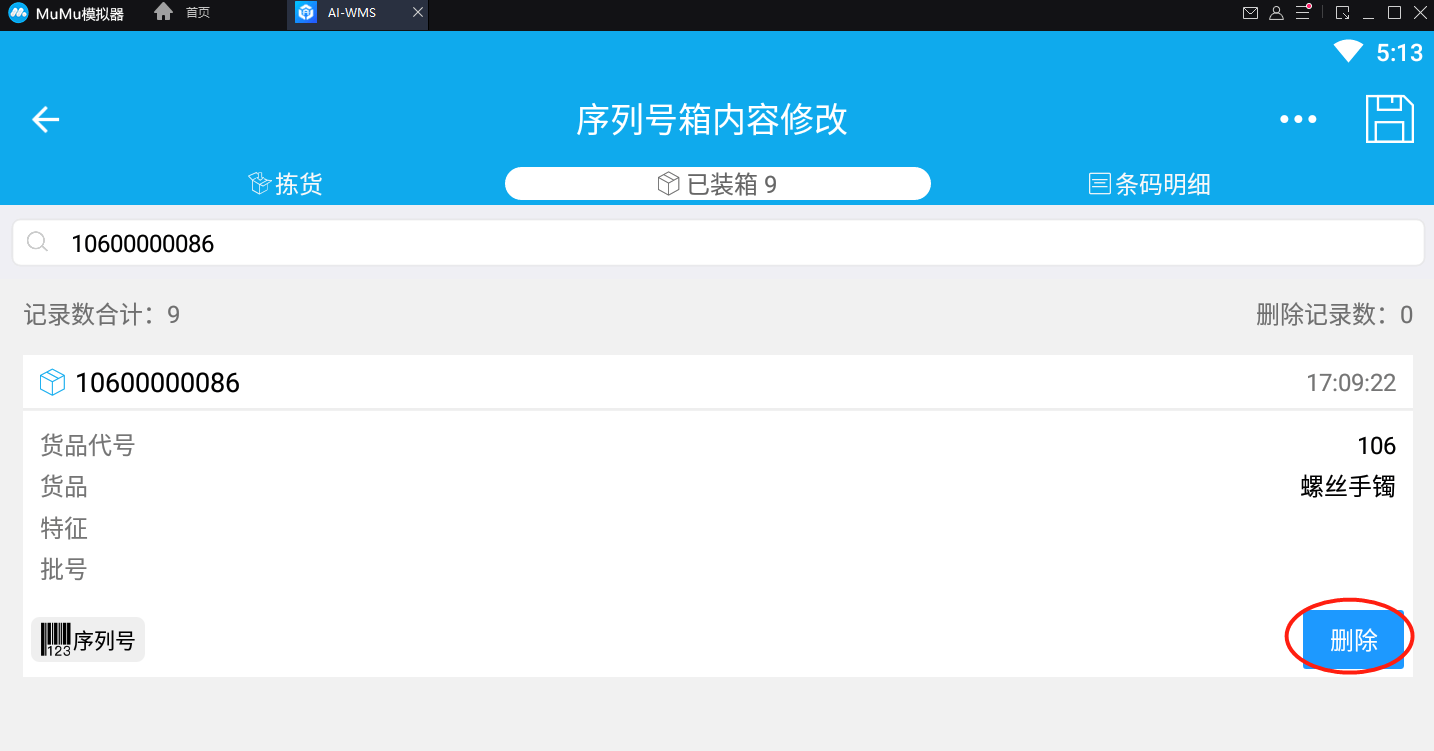
Task: Select the 已装箱 9 tab
Action: [717, 184]
